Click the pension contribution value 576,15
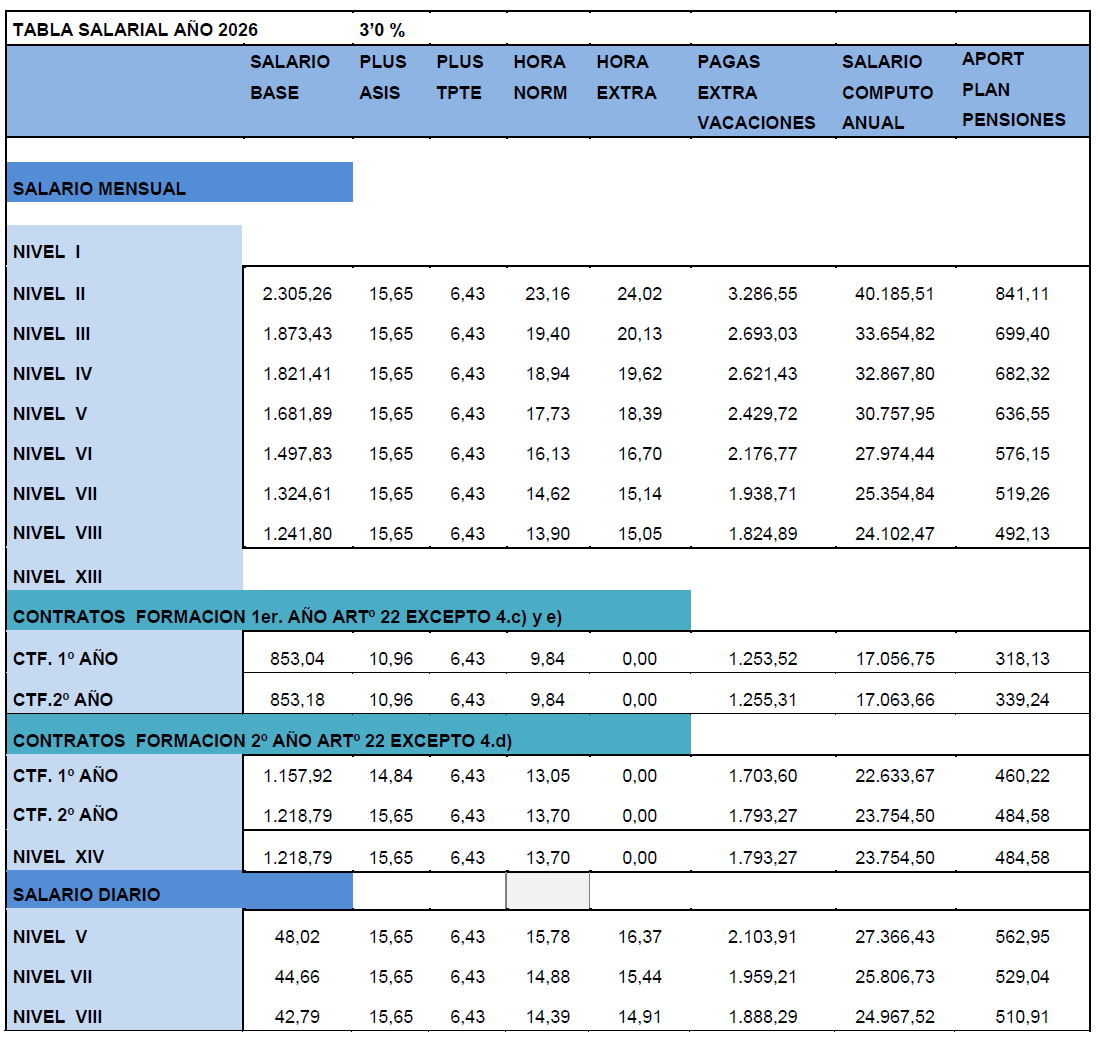The height and width of the screenshot is (1038, 1100). [1021, 454]
